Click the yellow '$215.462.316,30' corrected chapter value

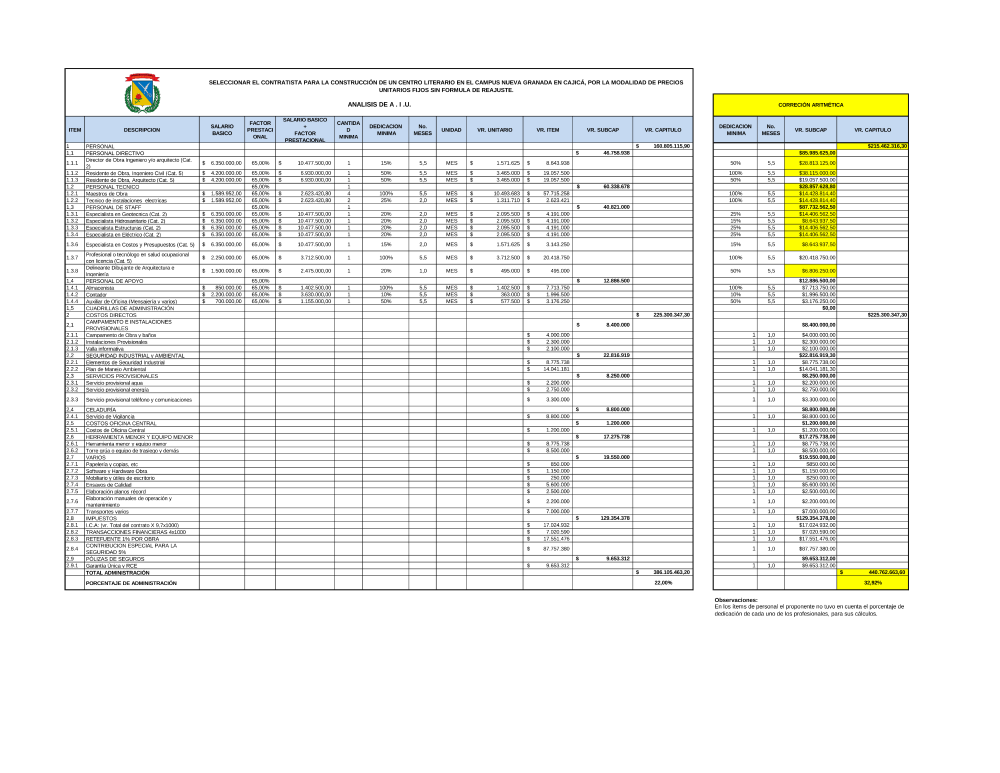point(872,146)
